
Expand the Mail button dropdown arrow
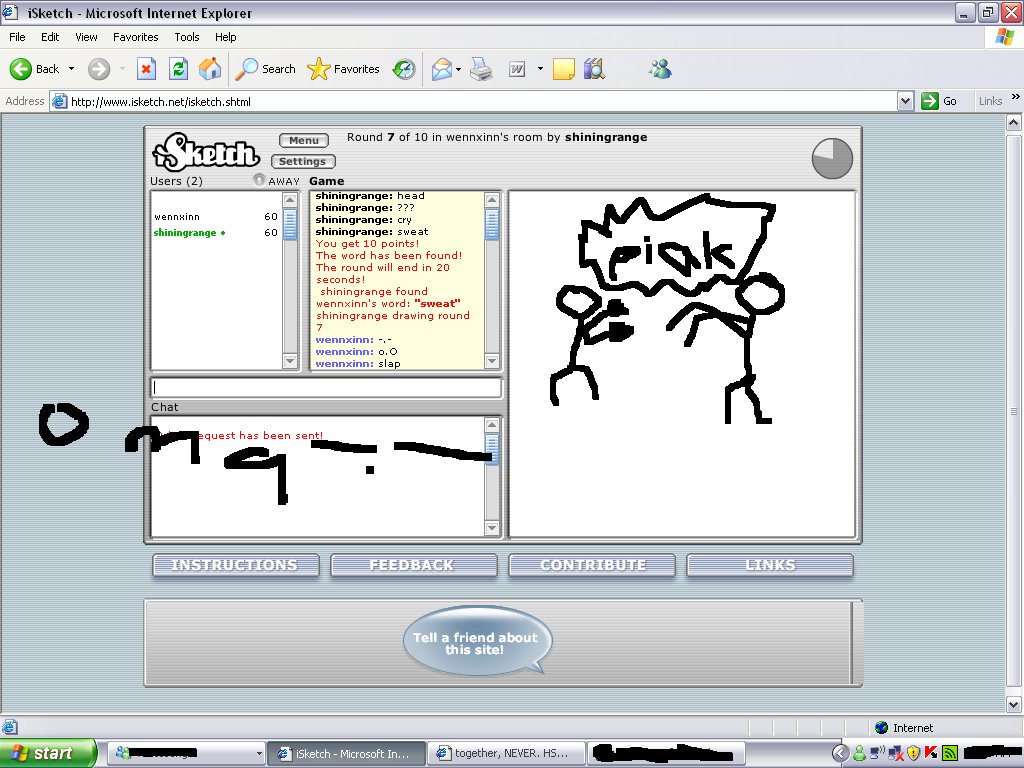(458, 69)
